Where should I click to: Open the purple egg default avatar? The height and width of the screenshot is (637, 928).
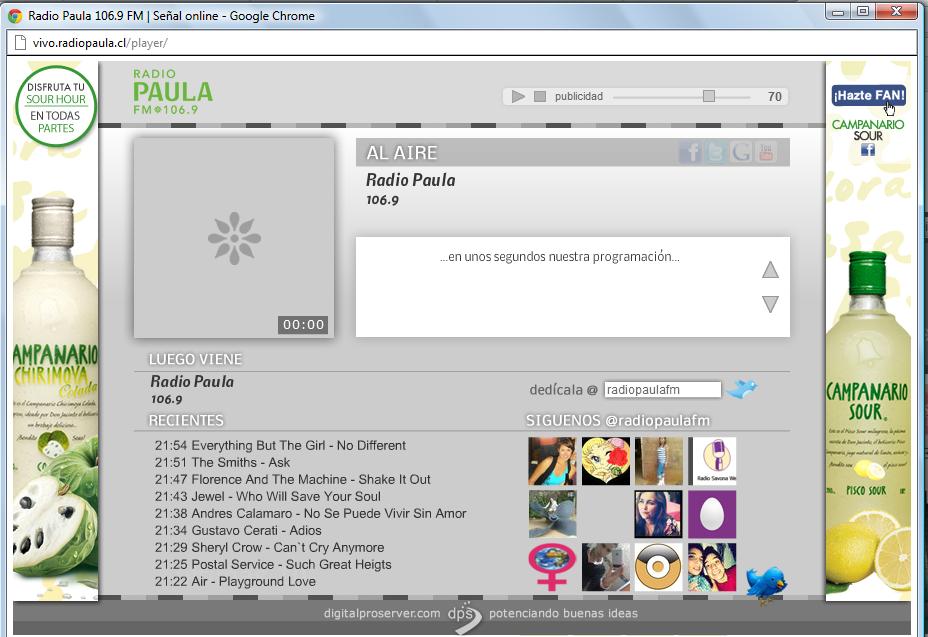tap(712, 514)
